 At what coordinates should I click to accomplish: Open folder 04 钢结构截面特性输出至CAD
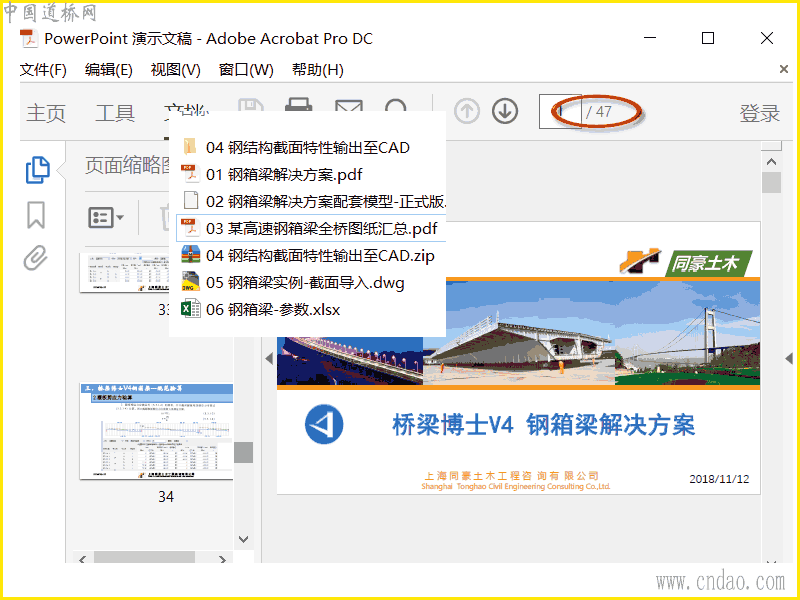pyautogui.click(x=308, y=147)
